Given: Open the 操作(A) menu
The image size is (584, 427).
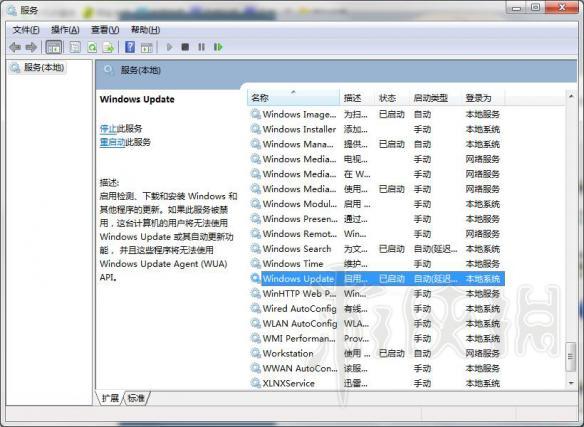Looking at the screenshot, I should pos(65,30).
